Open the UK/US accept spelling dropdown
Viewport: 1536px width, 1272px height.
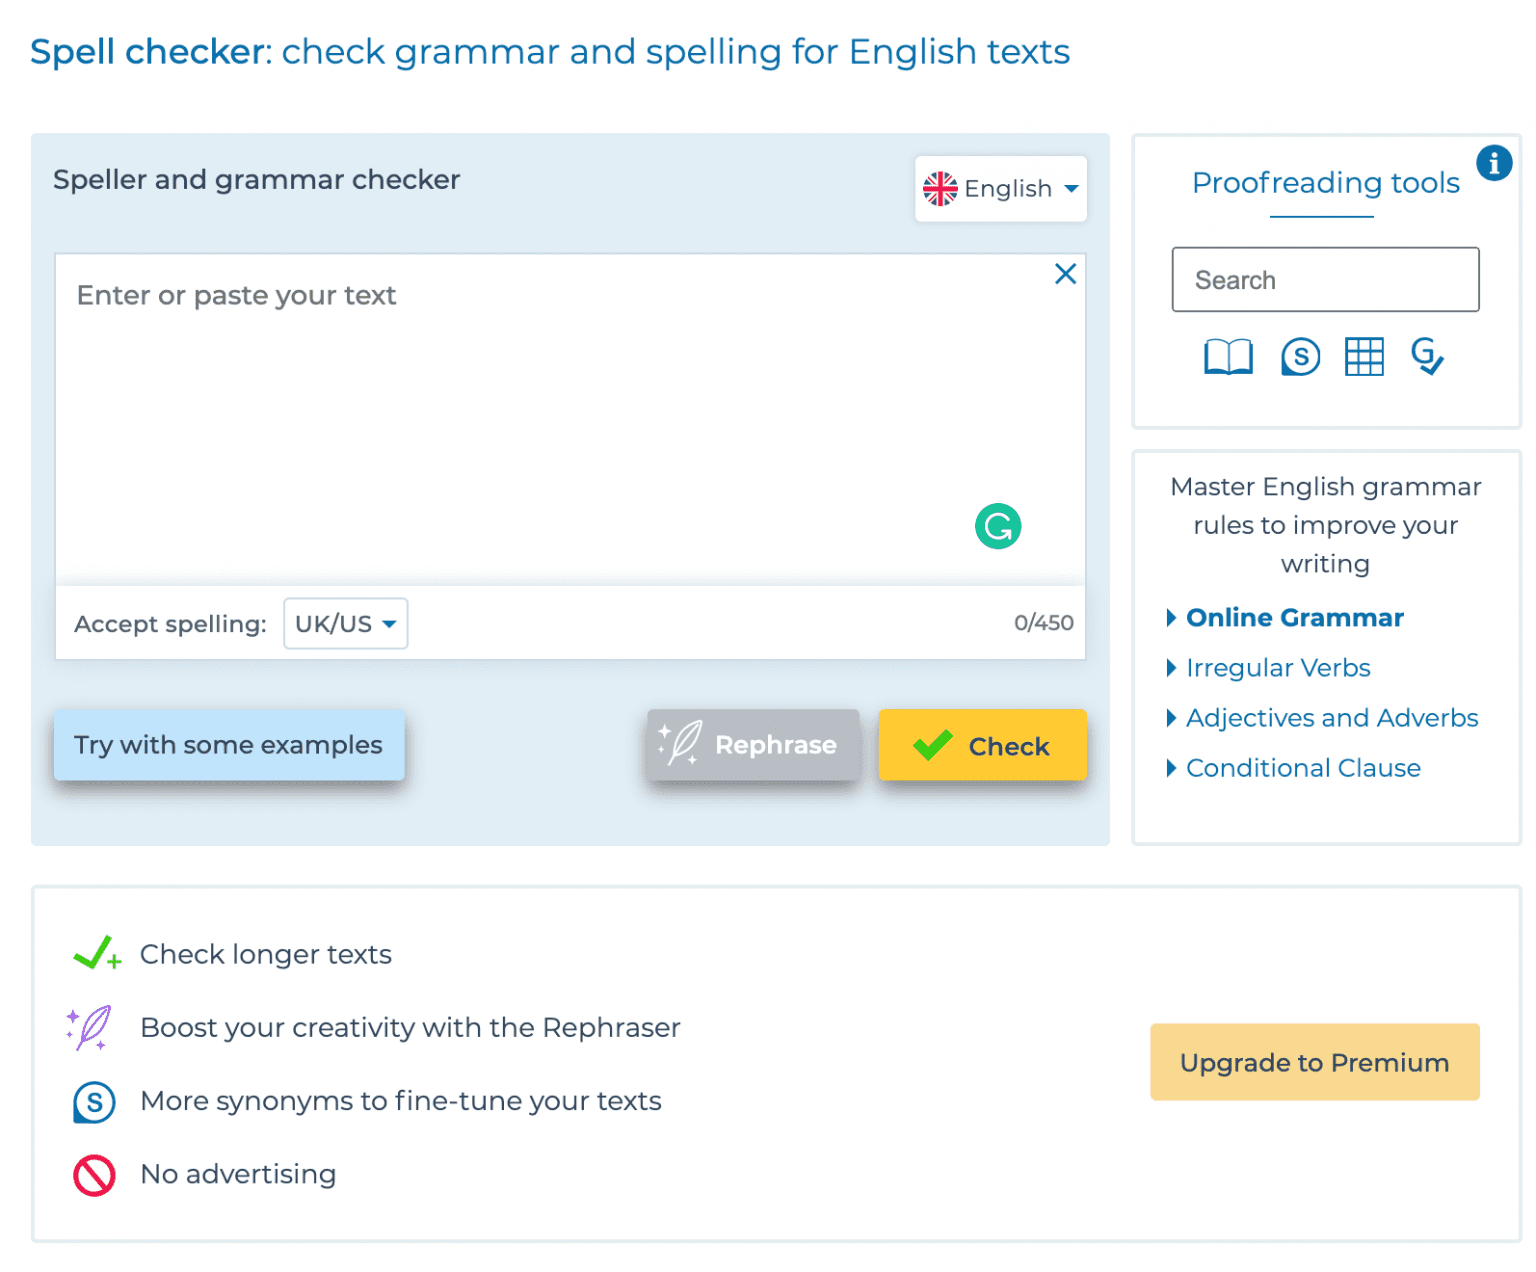[345, 623]
